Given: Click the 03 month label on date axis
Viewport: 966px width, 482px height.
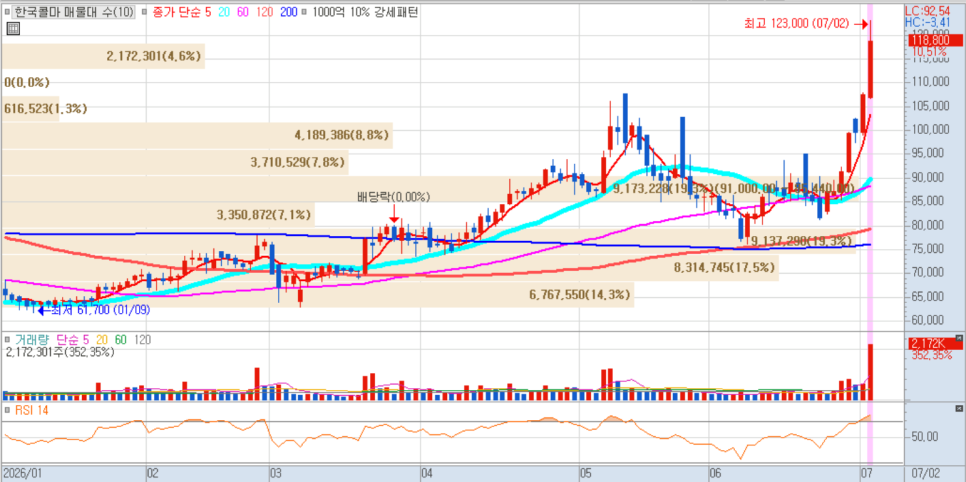Looking at the screenshot, I should 277,474.
